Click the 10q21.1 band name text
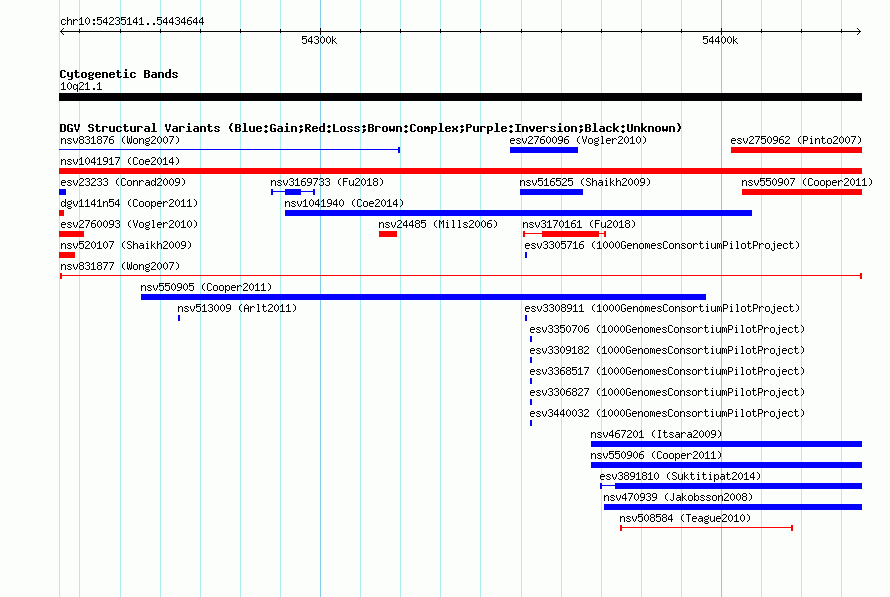The height and width of the screenshot is (597, 890). [x=81, y=86]
